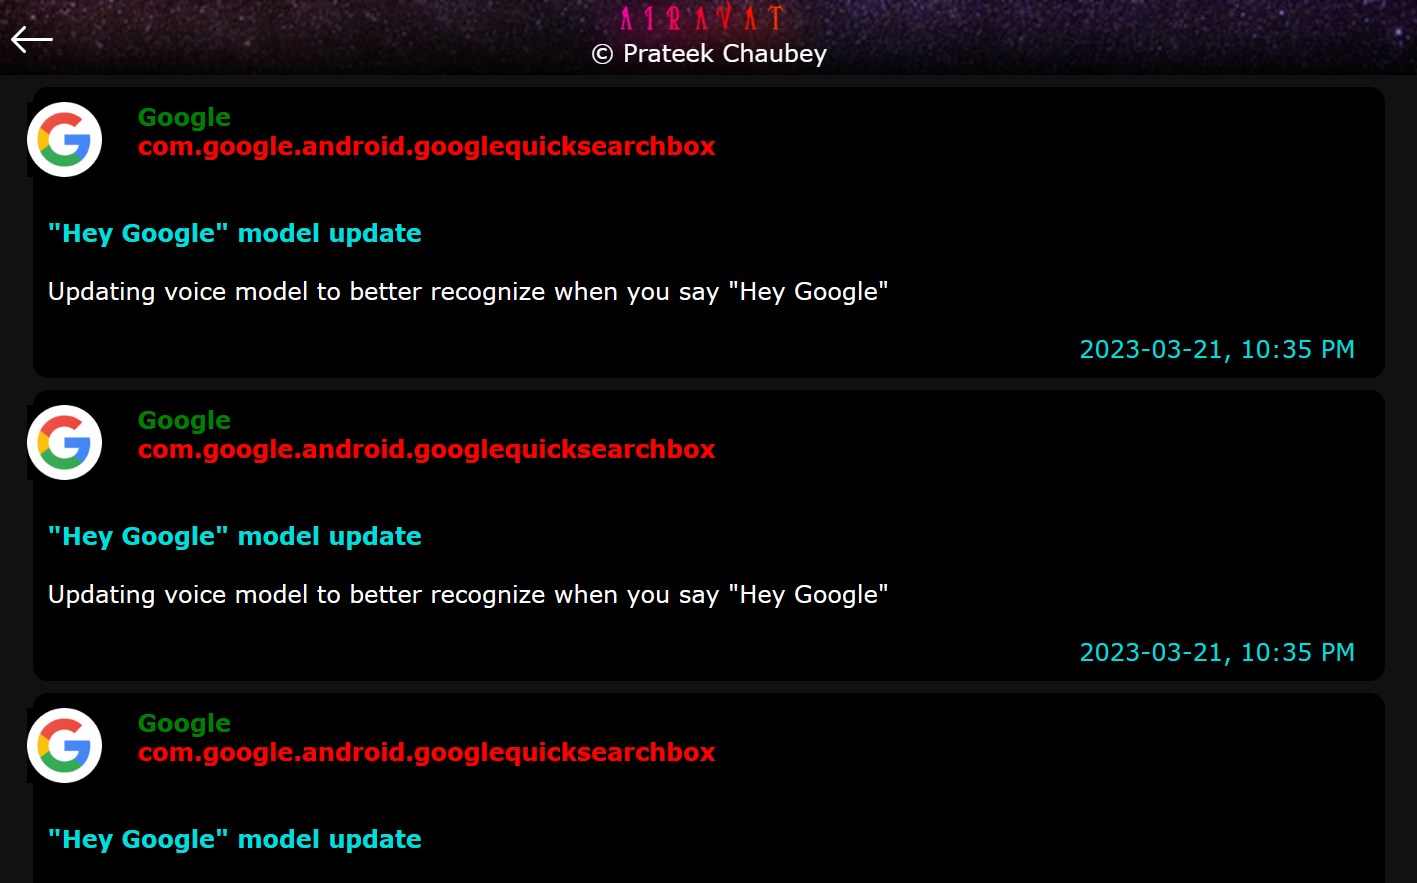The width and height of the screenshot is (1417, 883).
Task: Click the second notification's voice model description text
Action: (x=468, y=595)
